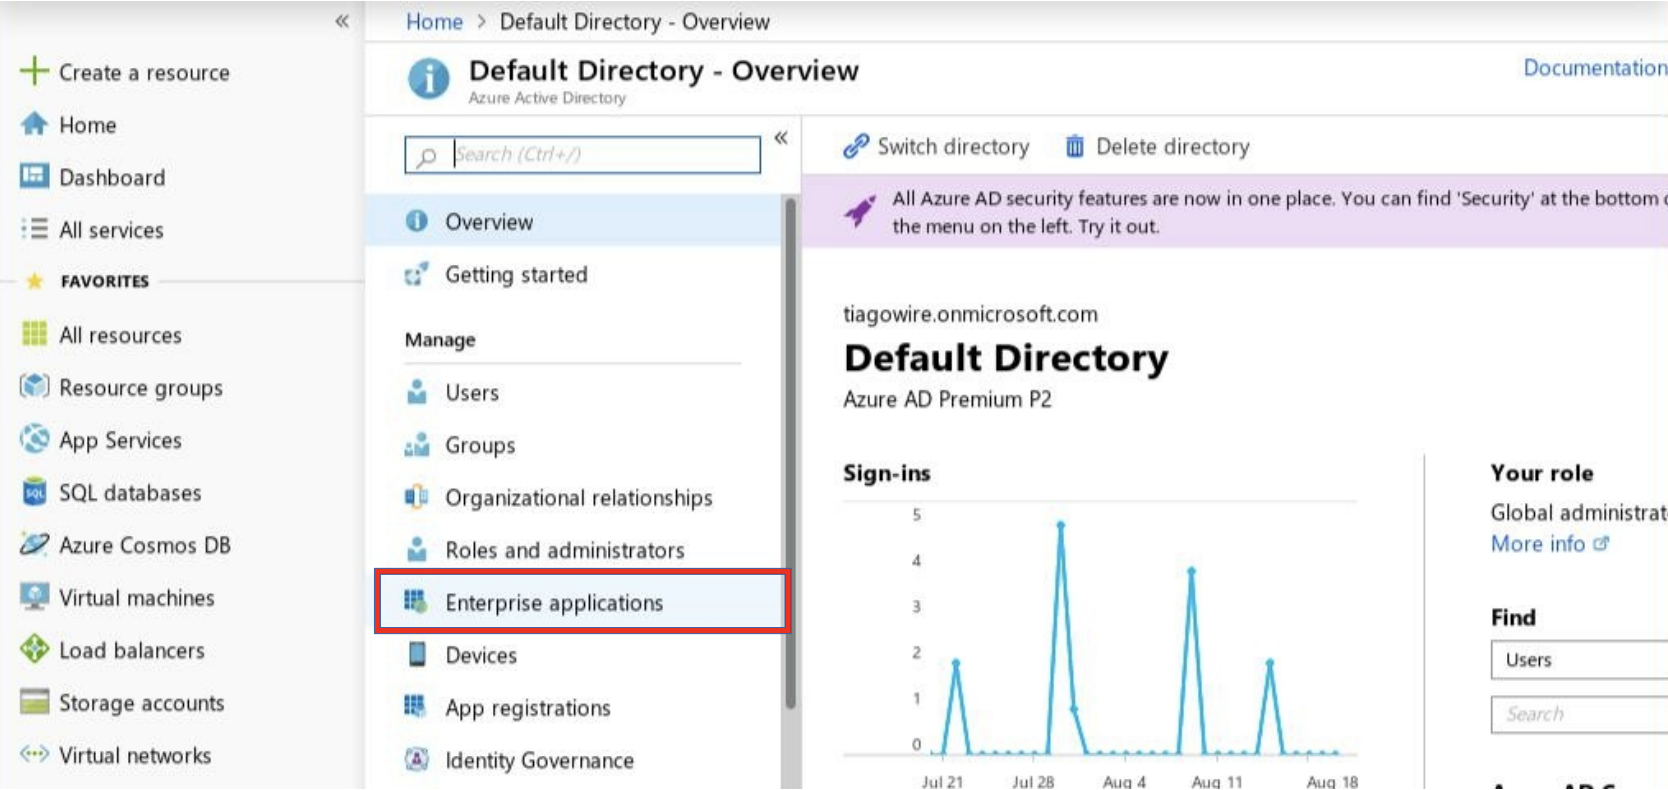Click the purple rocket announcement icon
This screenshot has width=1668, height=790.
click(860, 211)
